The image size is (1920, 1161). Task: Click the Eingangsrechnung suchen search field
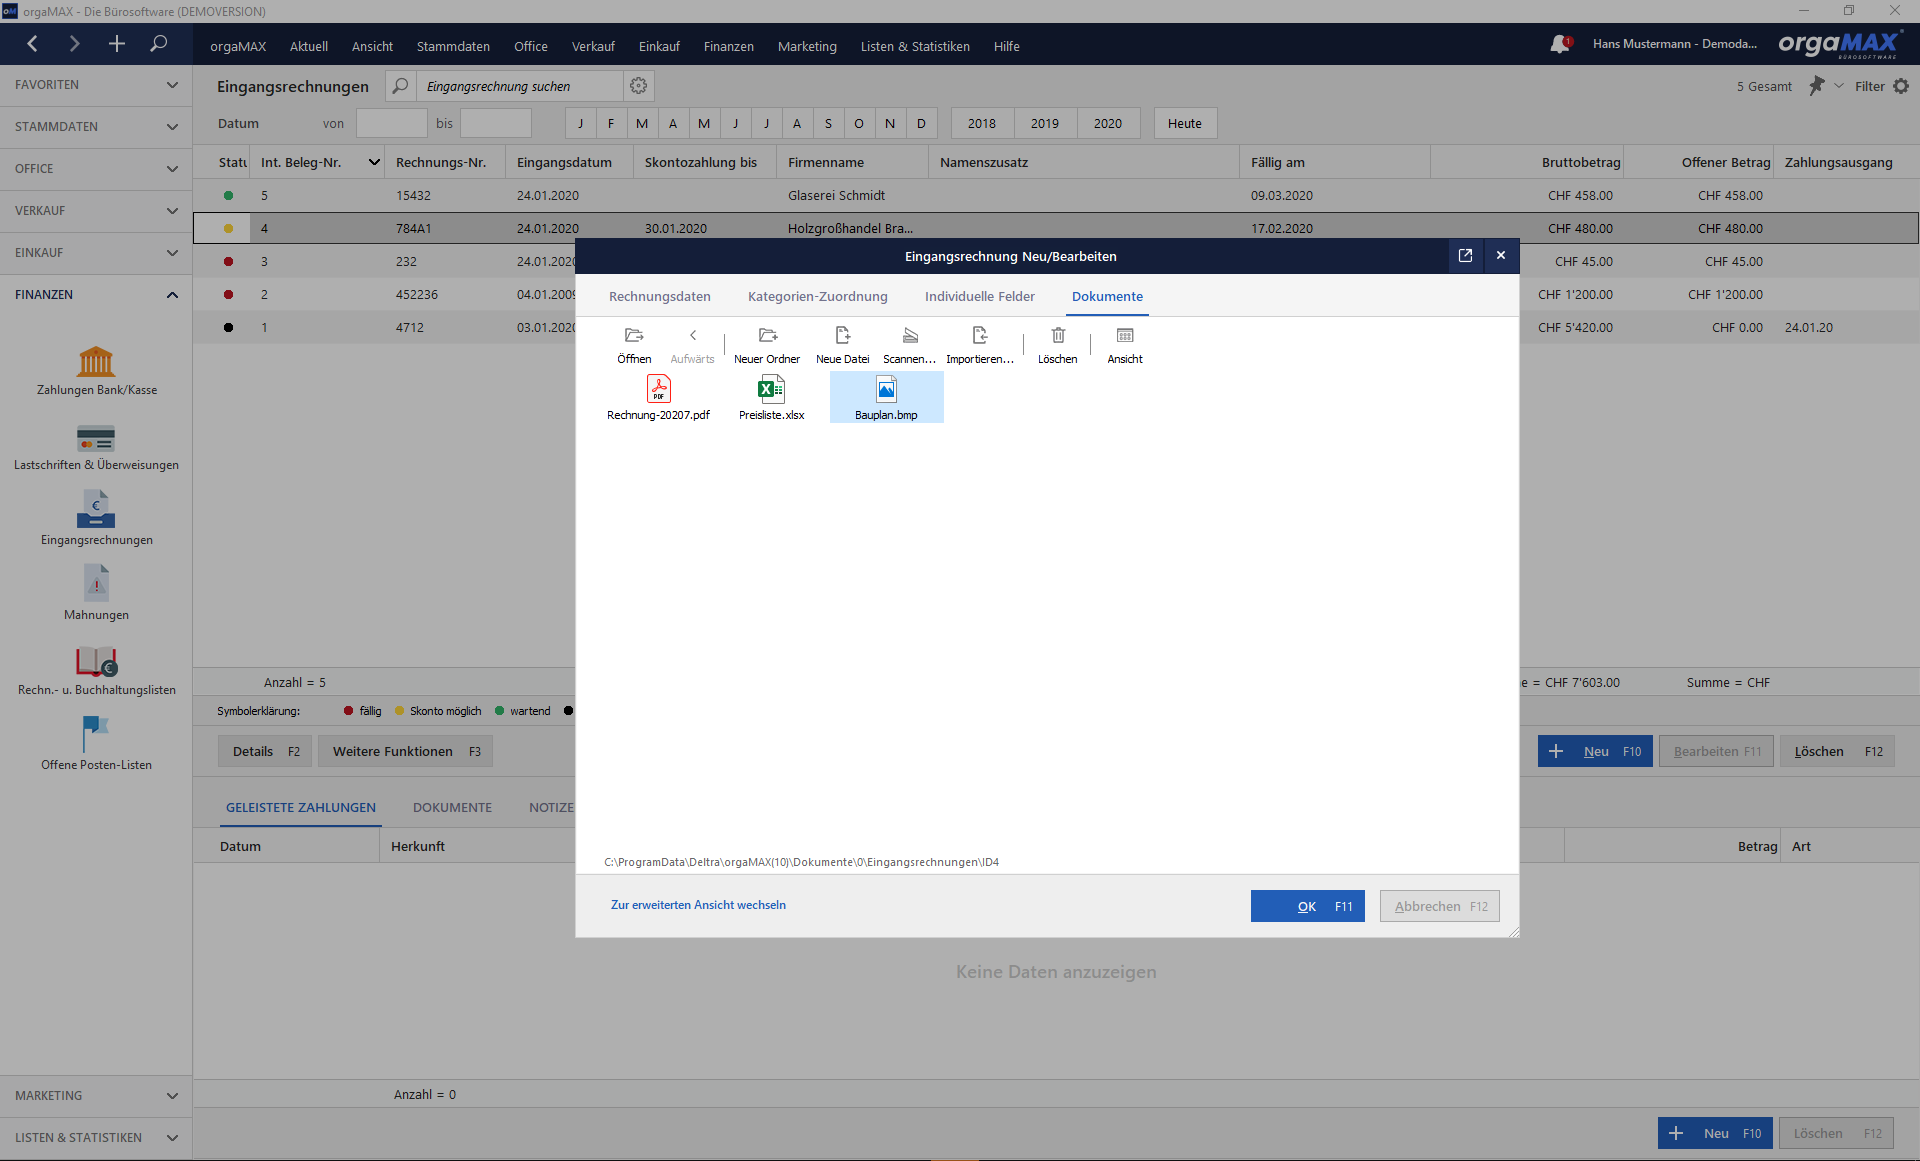pyautogui.click(x=520, y=86)
